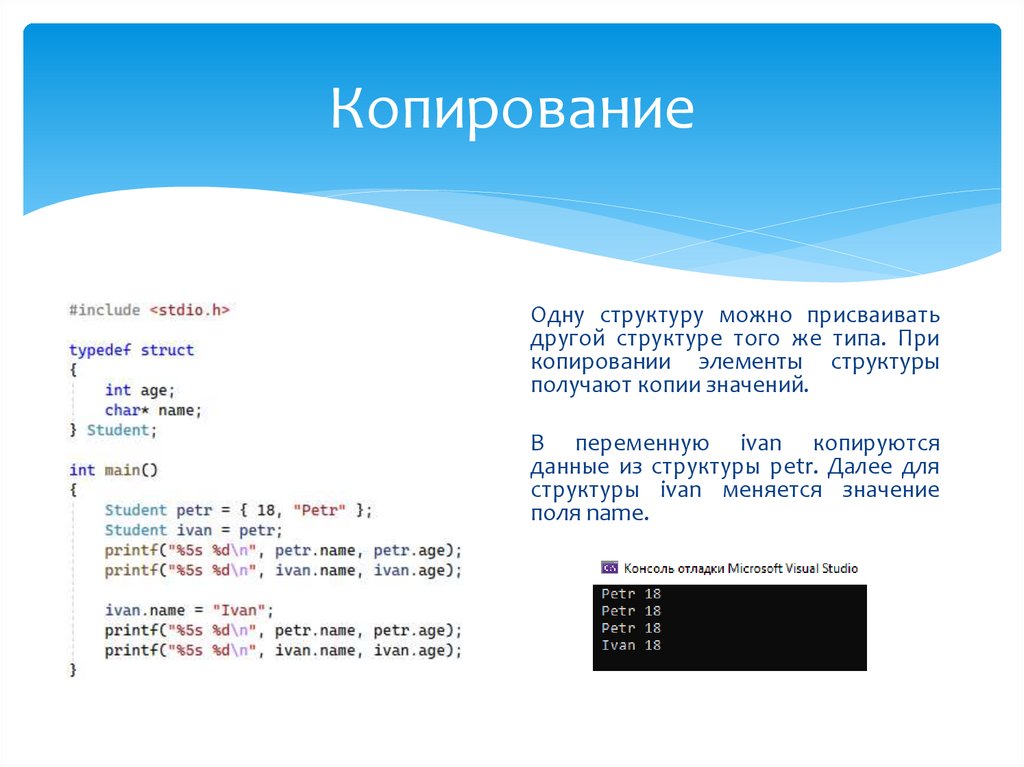
Task: Select the ivan.name = "Ivan" assignment
Action: click(186, 609)
